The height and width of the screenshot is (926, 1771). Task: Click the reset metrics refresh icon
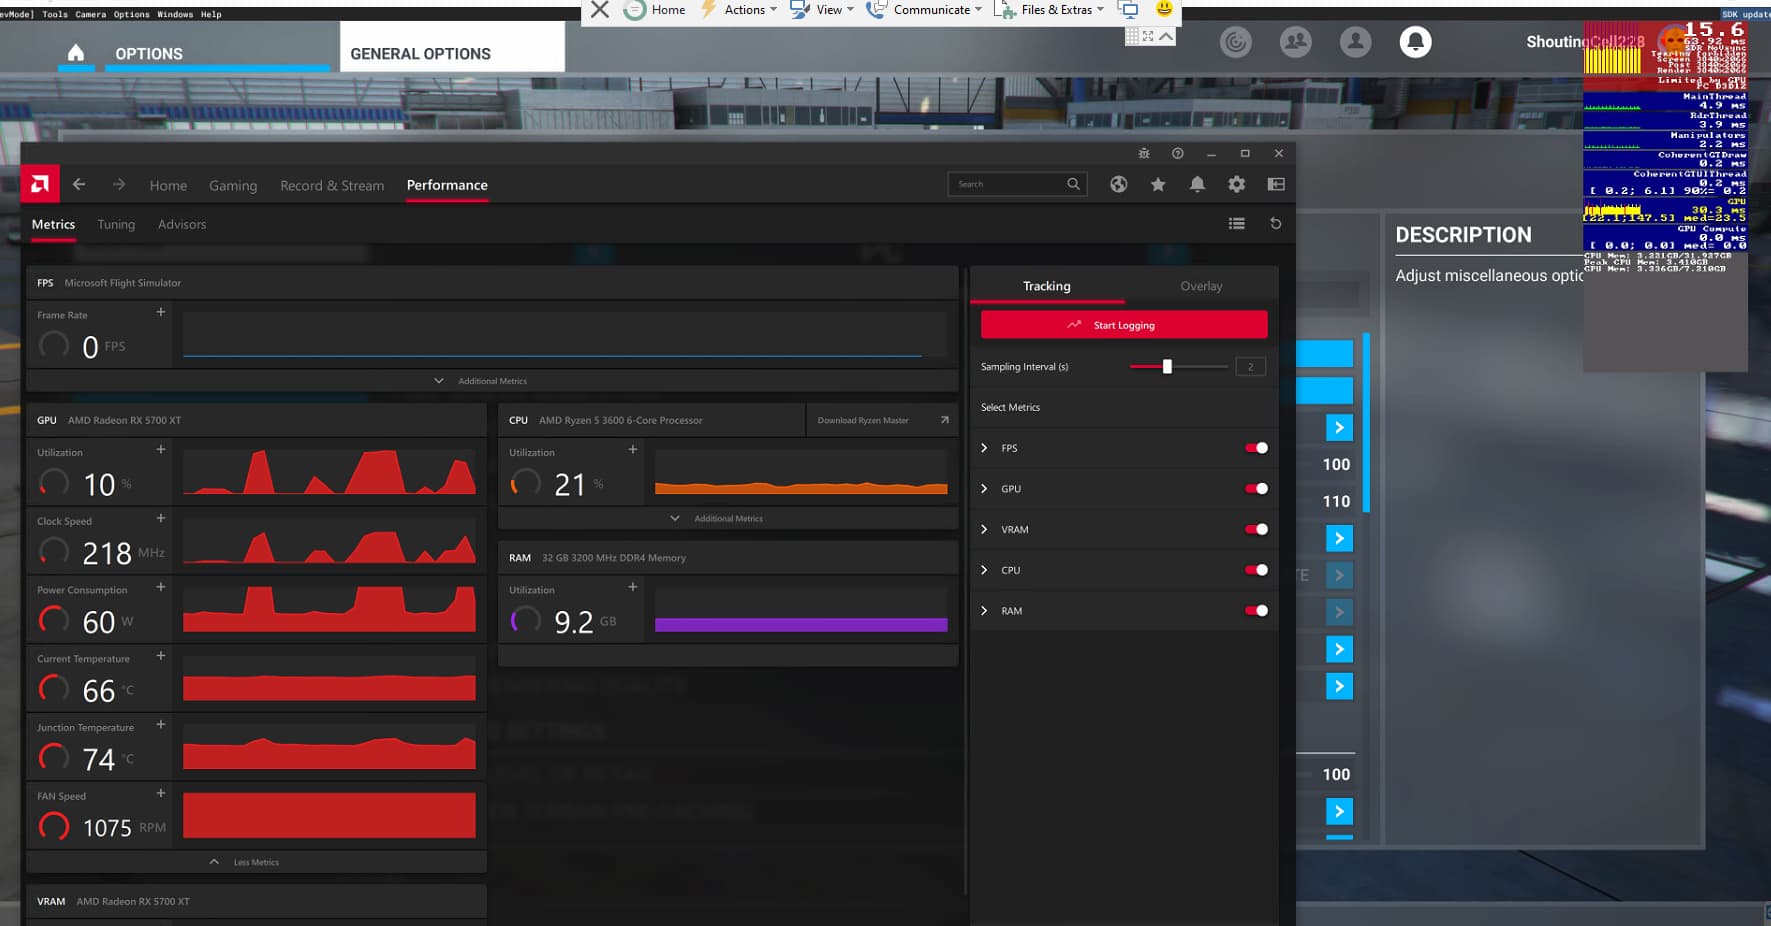click(x=1275, y=224)
